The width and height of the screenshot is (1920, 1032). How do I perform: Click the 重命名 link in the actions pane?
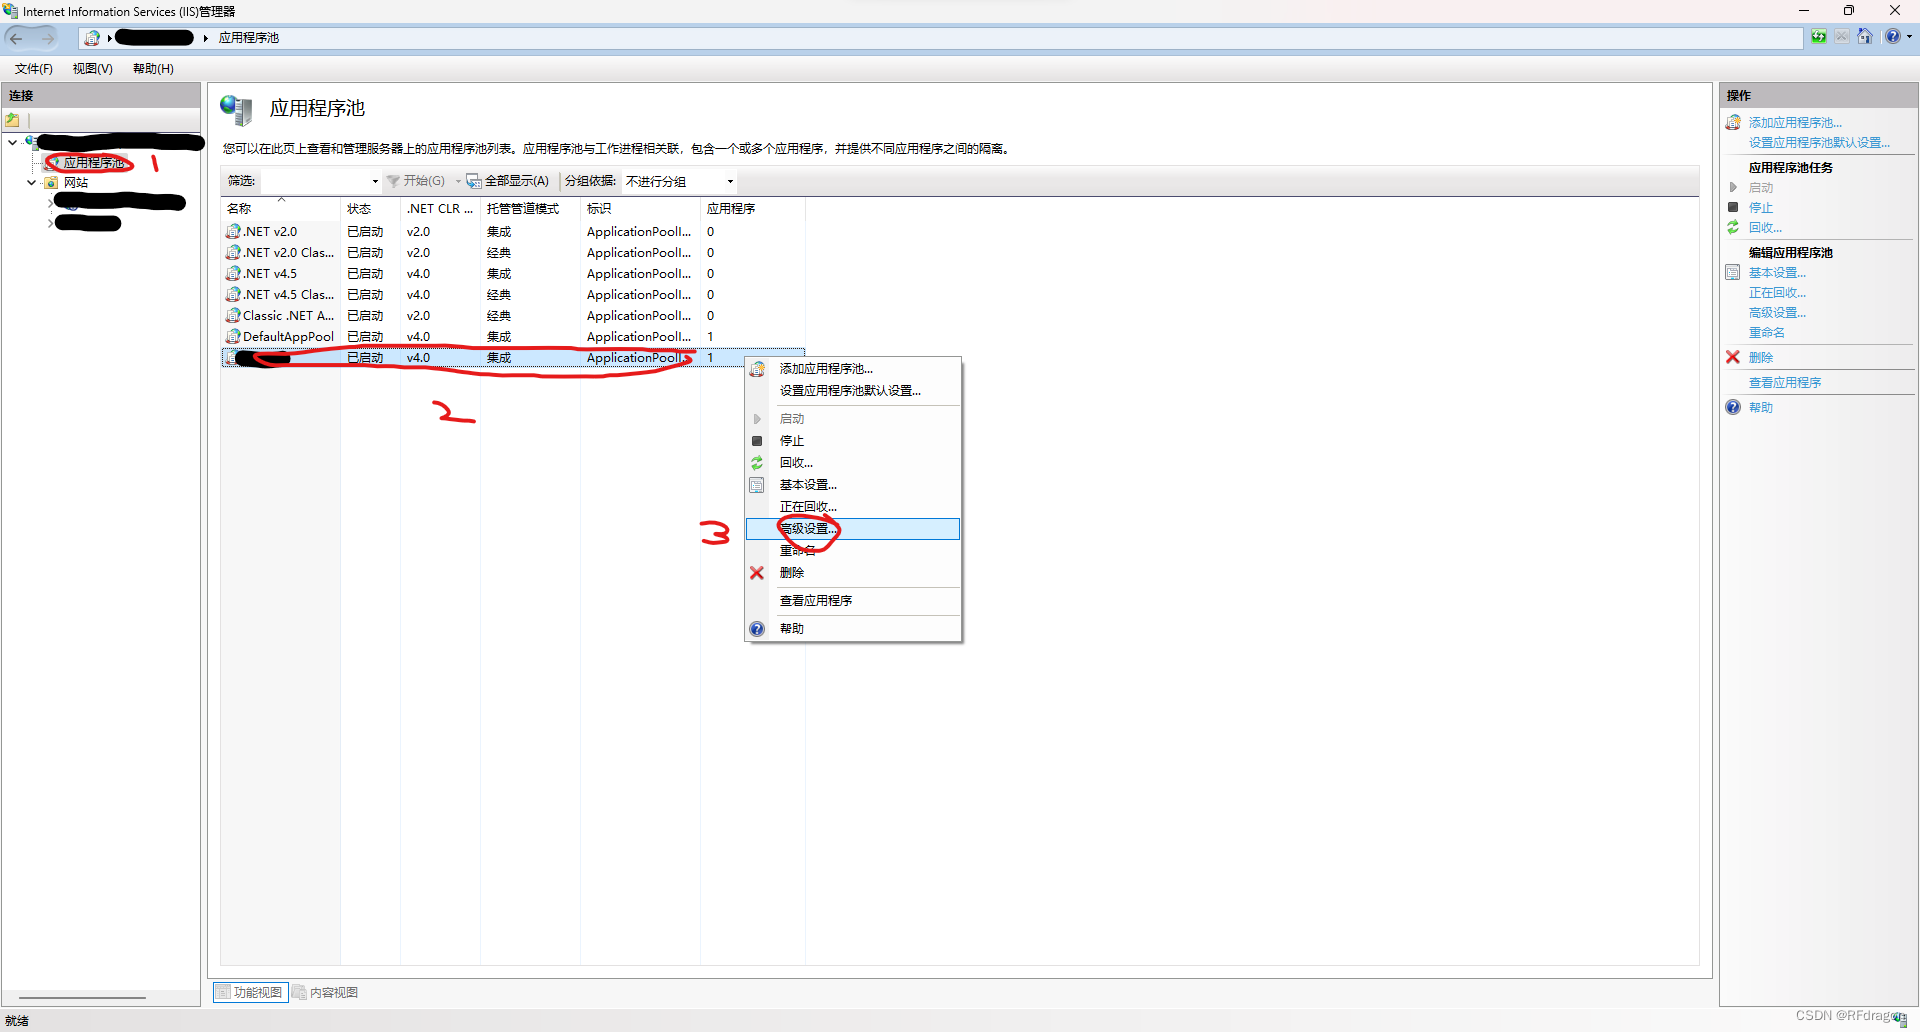[x=1767, y=333]
